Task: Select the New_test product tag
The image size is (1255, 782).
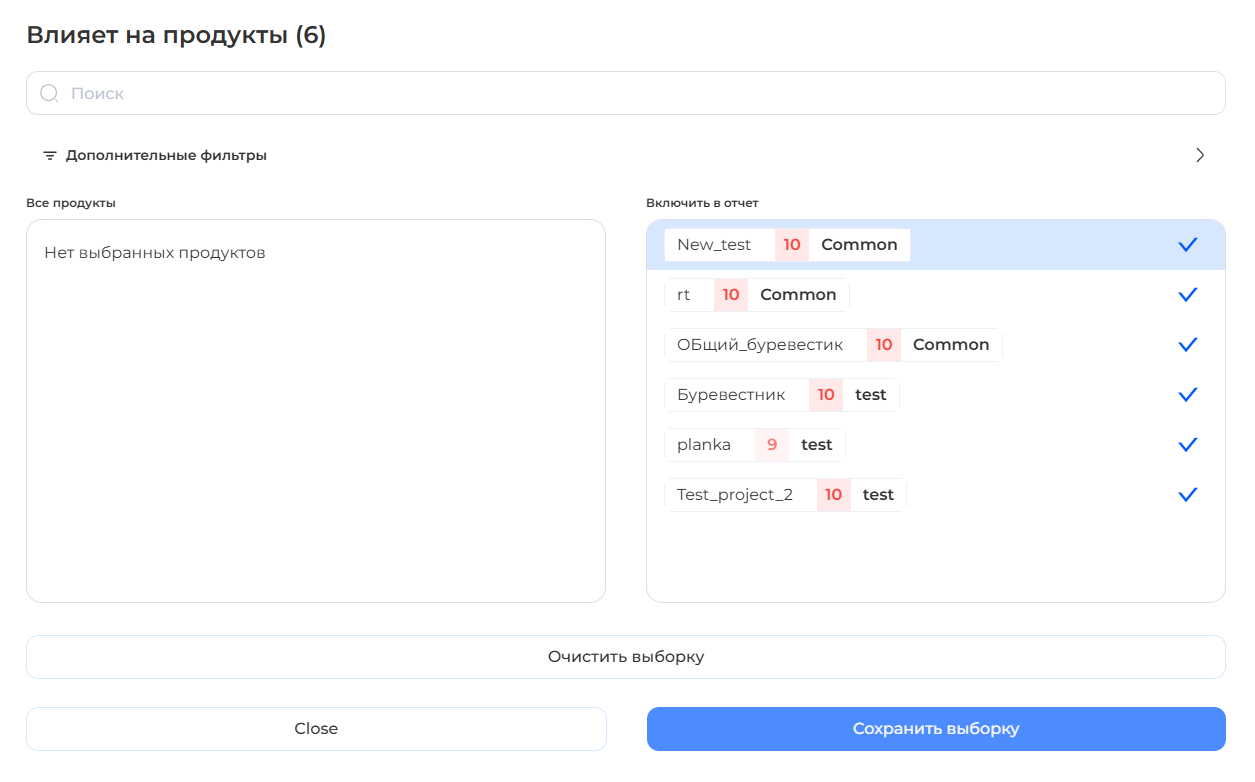Action: tap(714, 245)
